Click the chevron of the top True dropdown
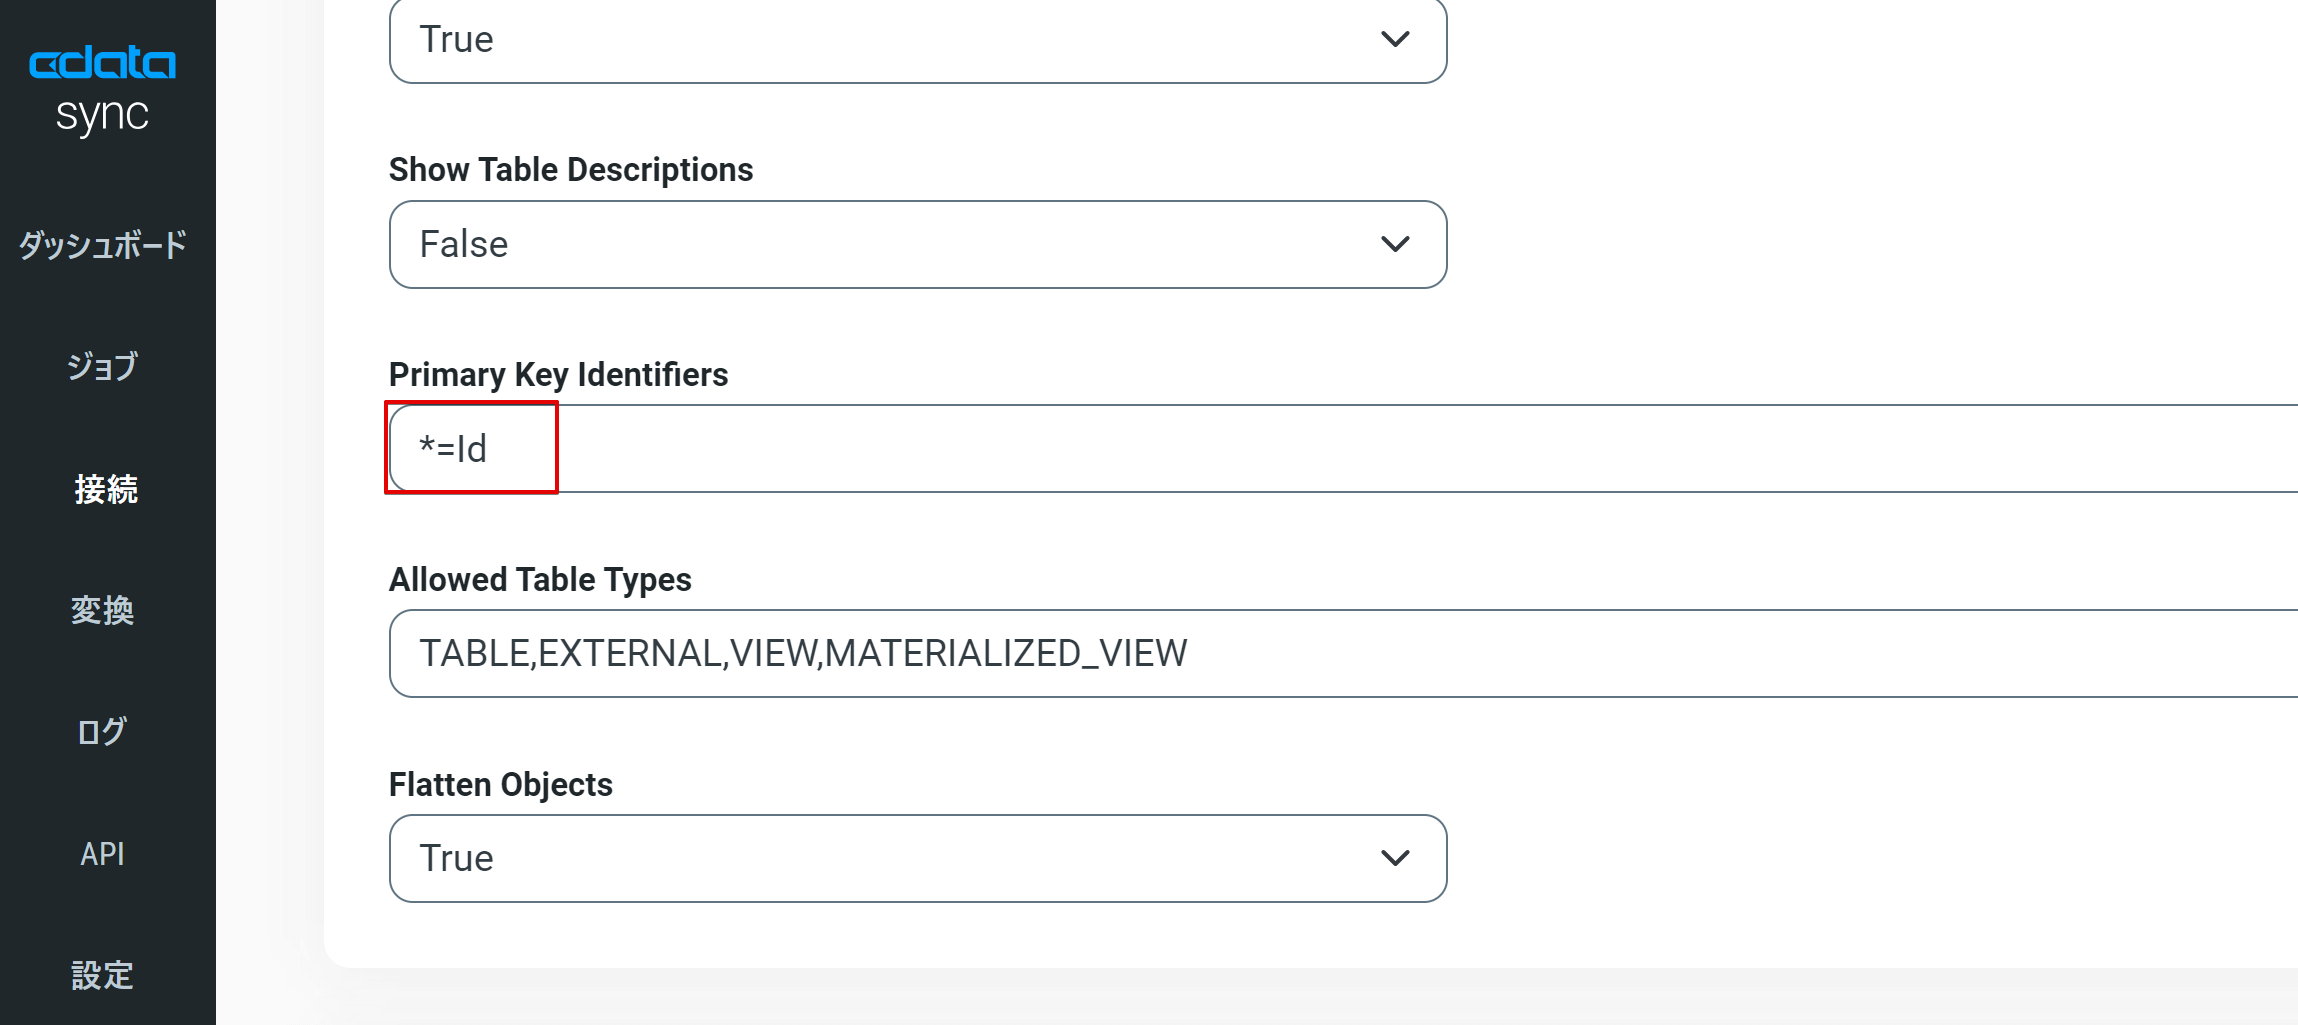This screenshot has width=2298, height=1025. (1395, 40)
